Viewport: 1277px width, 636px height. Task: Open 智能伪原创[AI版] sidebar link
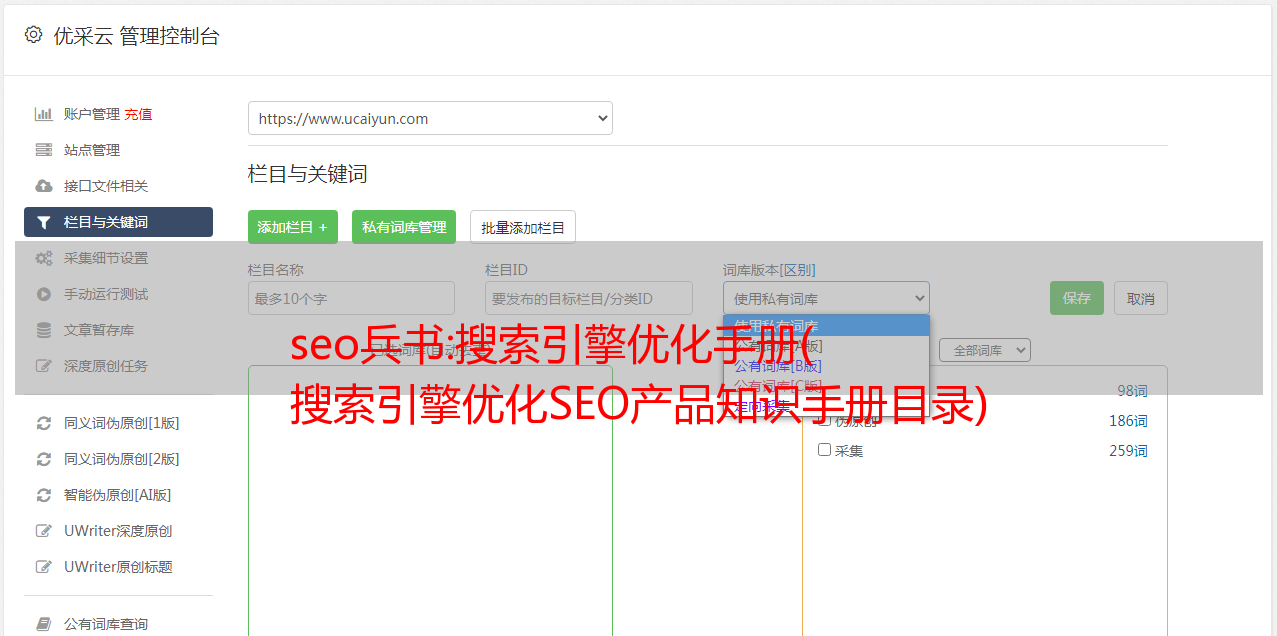[x=118, y=495]
